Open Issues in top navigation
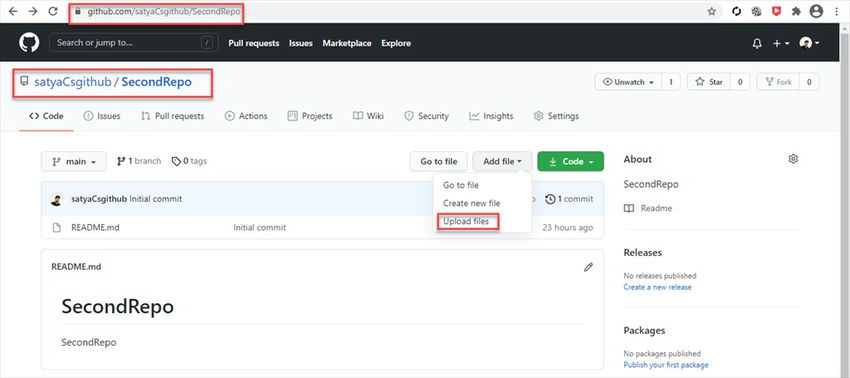 [x=301, y=43]
